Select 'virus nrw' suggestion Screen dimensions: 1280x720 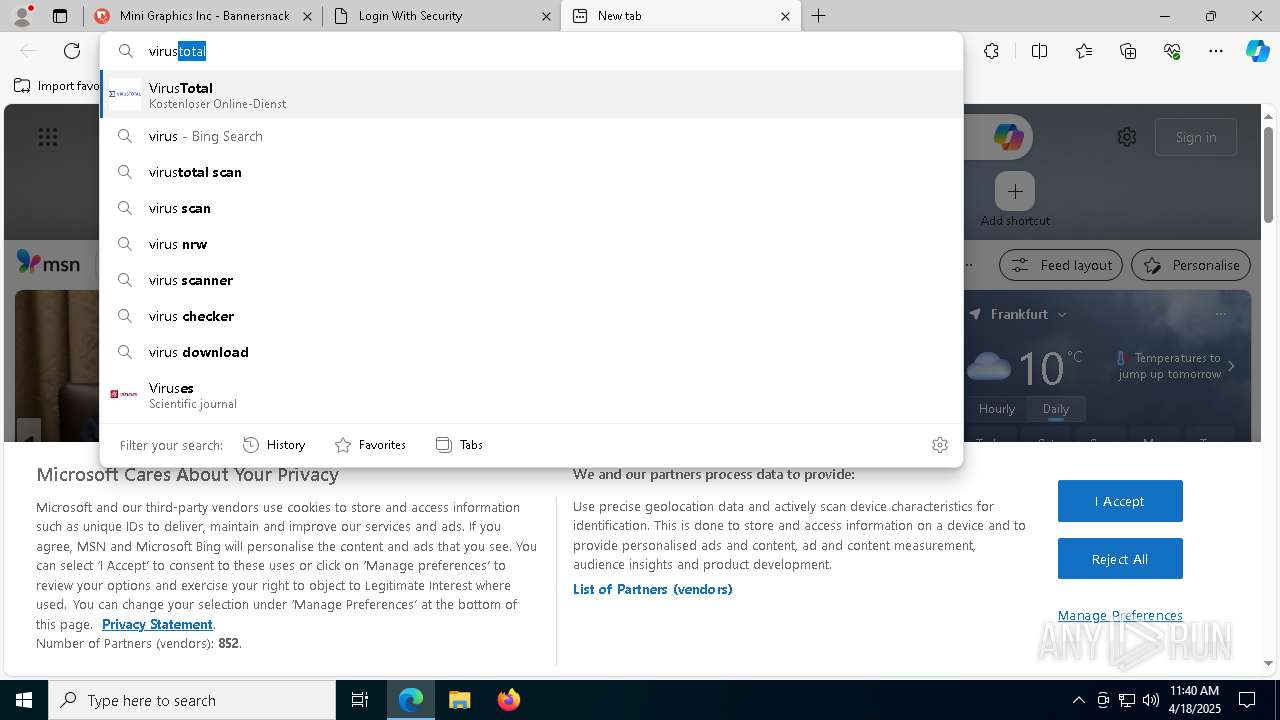point(531,244)
